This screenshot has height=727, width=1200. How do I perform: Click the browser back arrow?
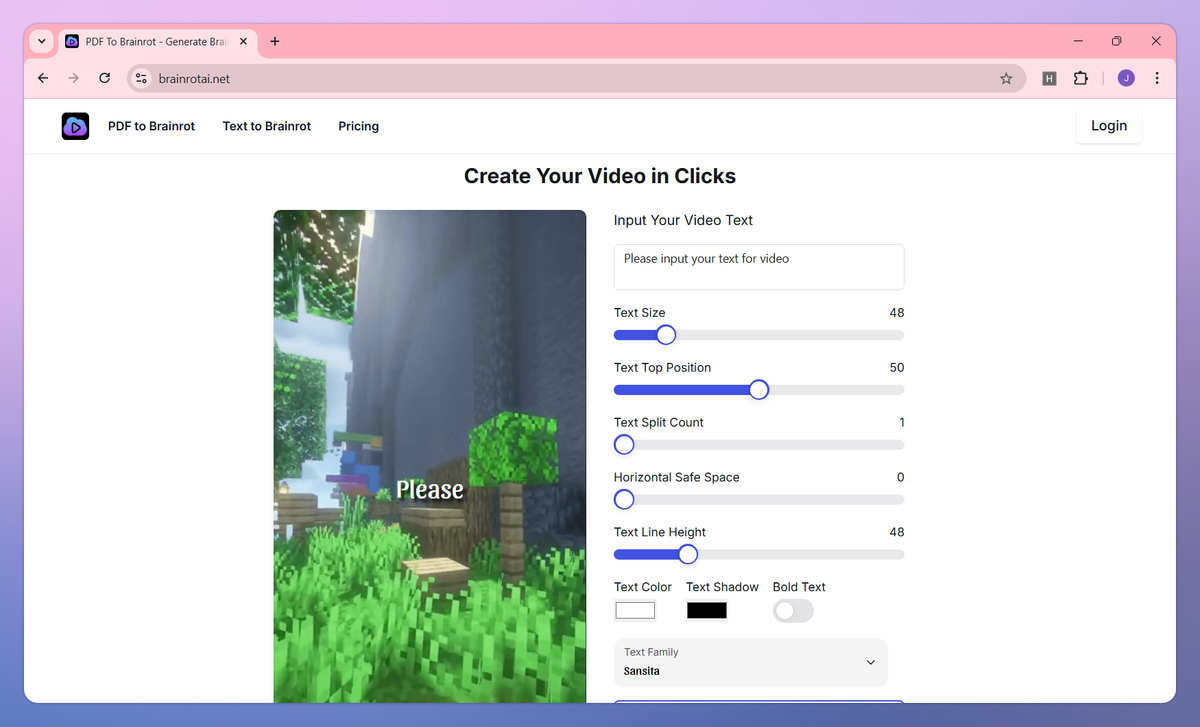click(x=42, y=77)
